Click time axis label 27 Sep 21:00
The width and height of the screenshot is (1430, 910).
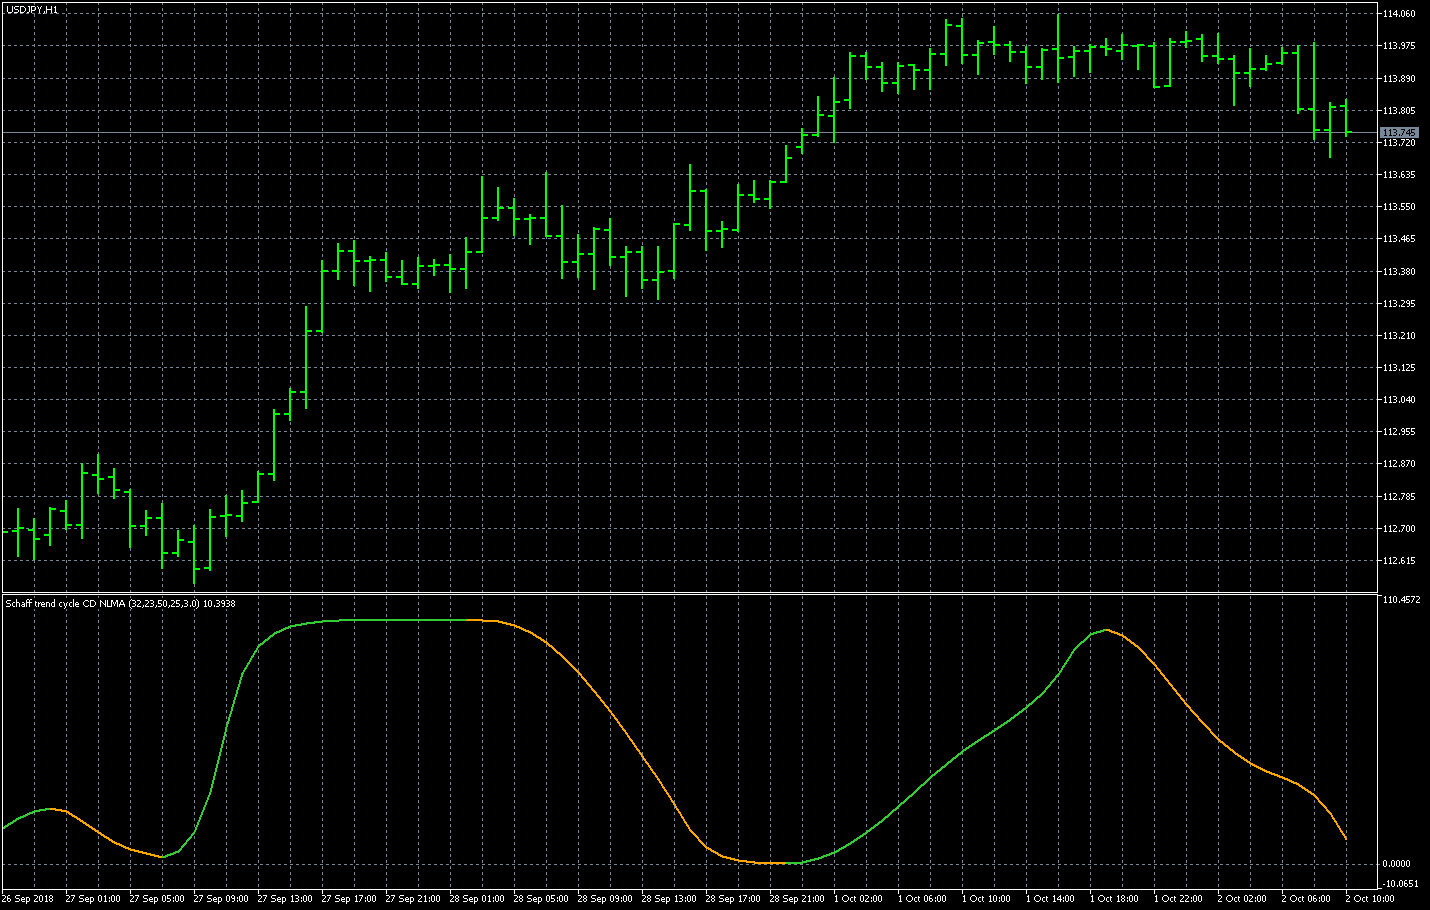click(413, 899)
